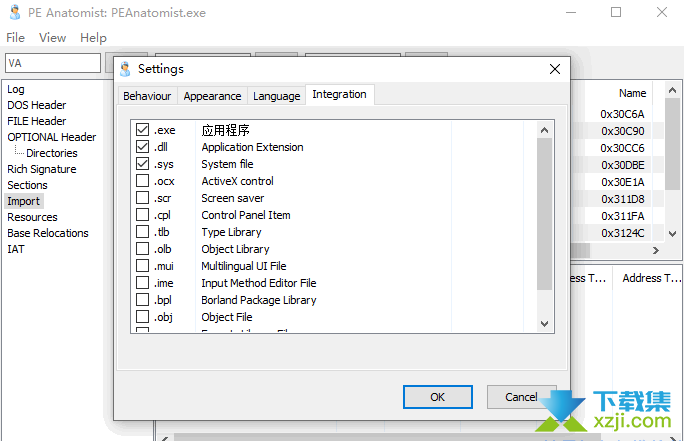
Task: Click main window list scroll-down arrow
Action: [x=672, y=234]
